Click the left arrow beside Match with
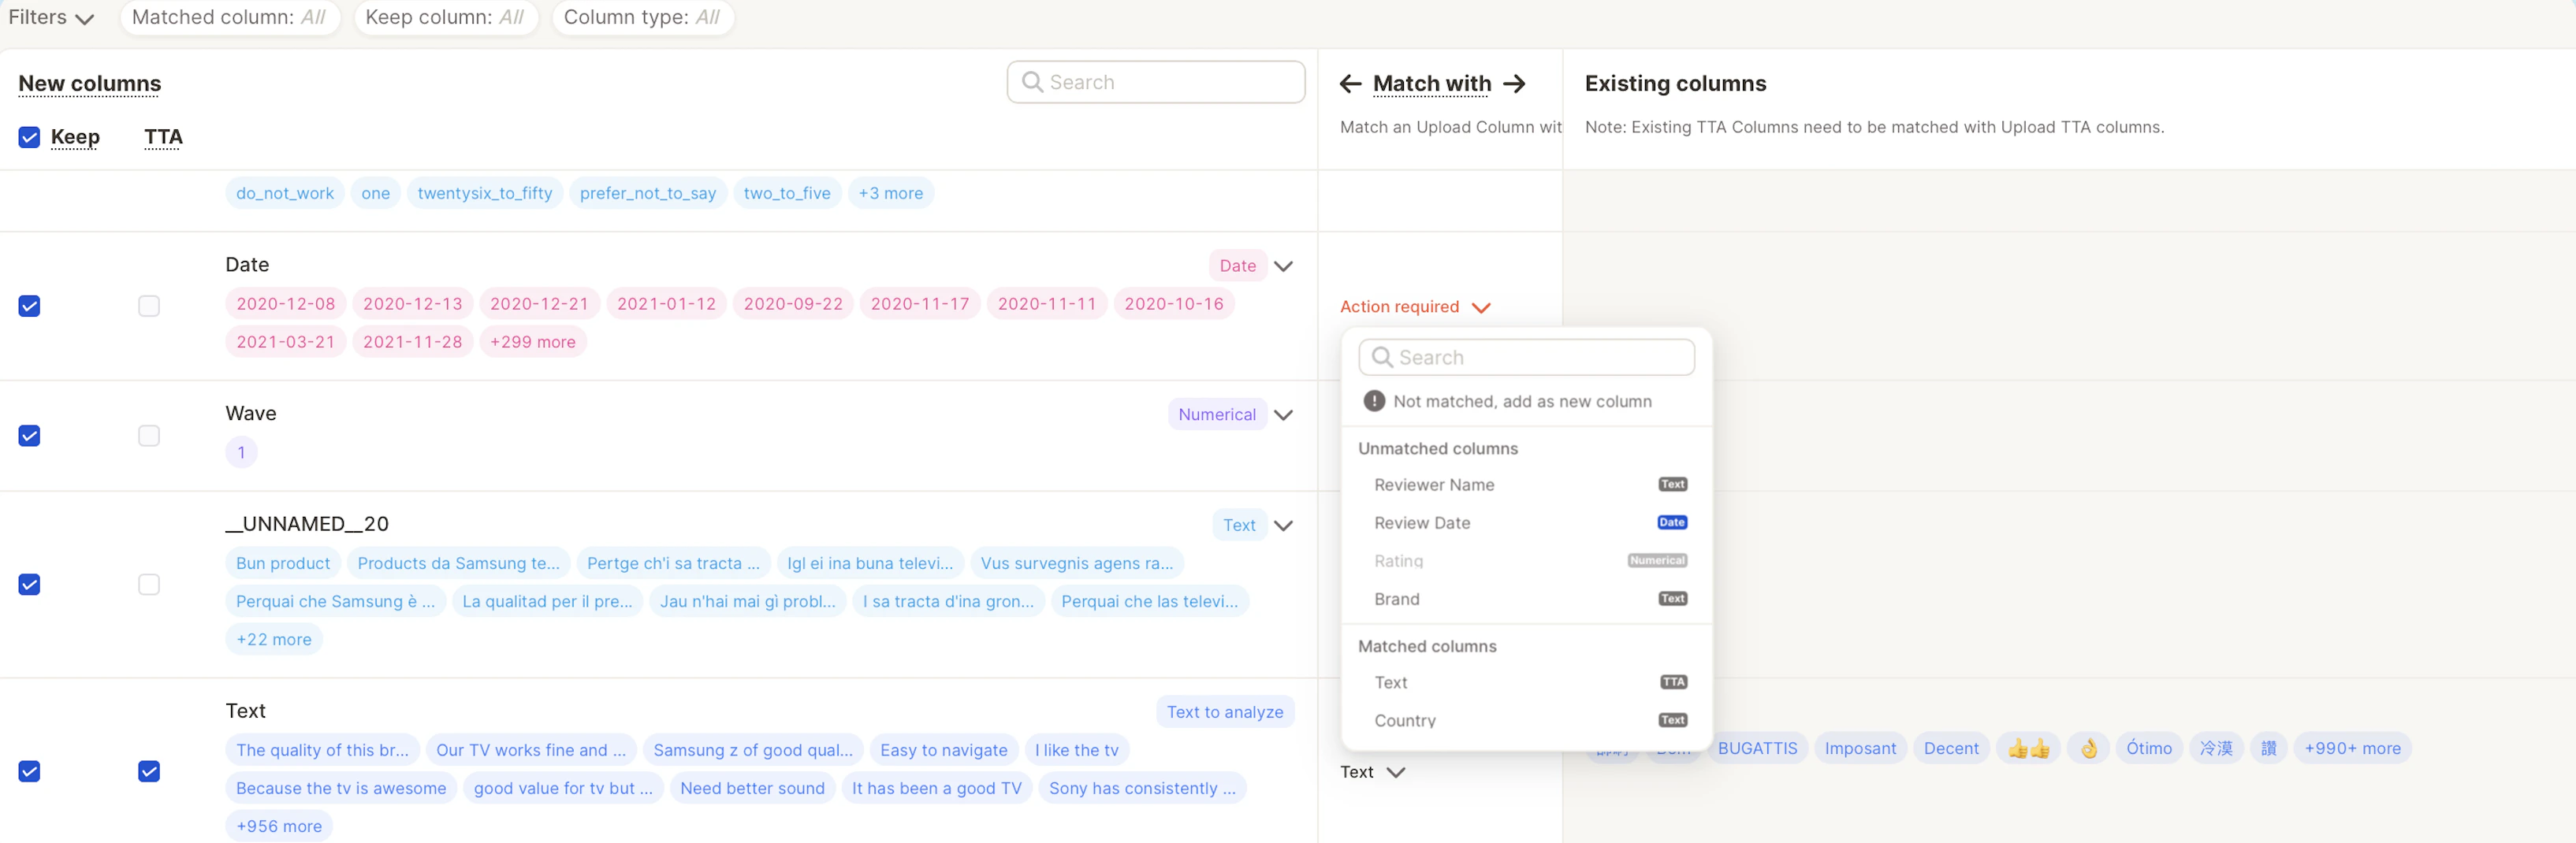Viewport: 2576px width, 843px height. point(1350,84)
